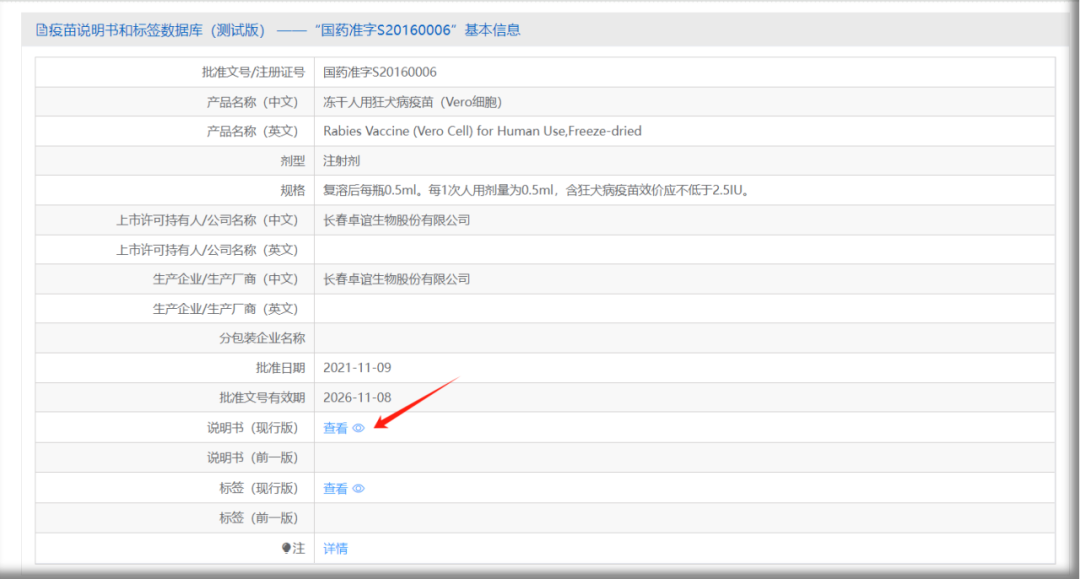Click the document icon in the page header

coord(41,30)
